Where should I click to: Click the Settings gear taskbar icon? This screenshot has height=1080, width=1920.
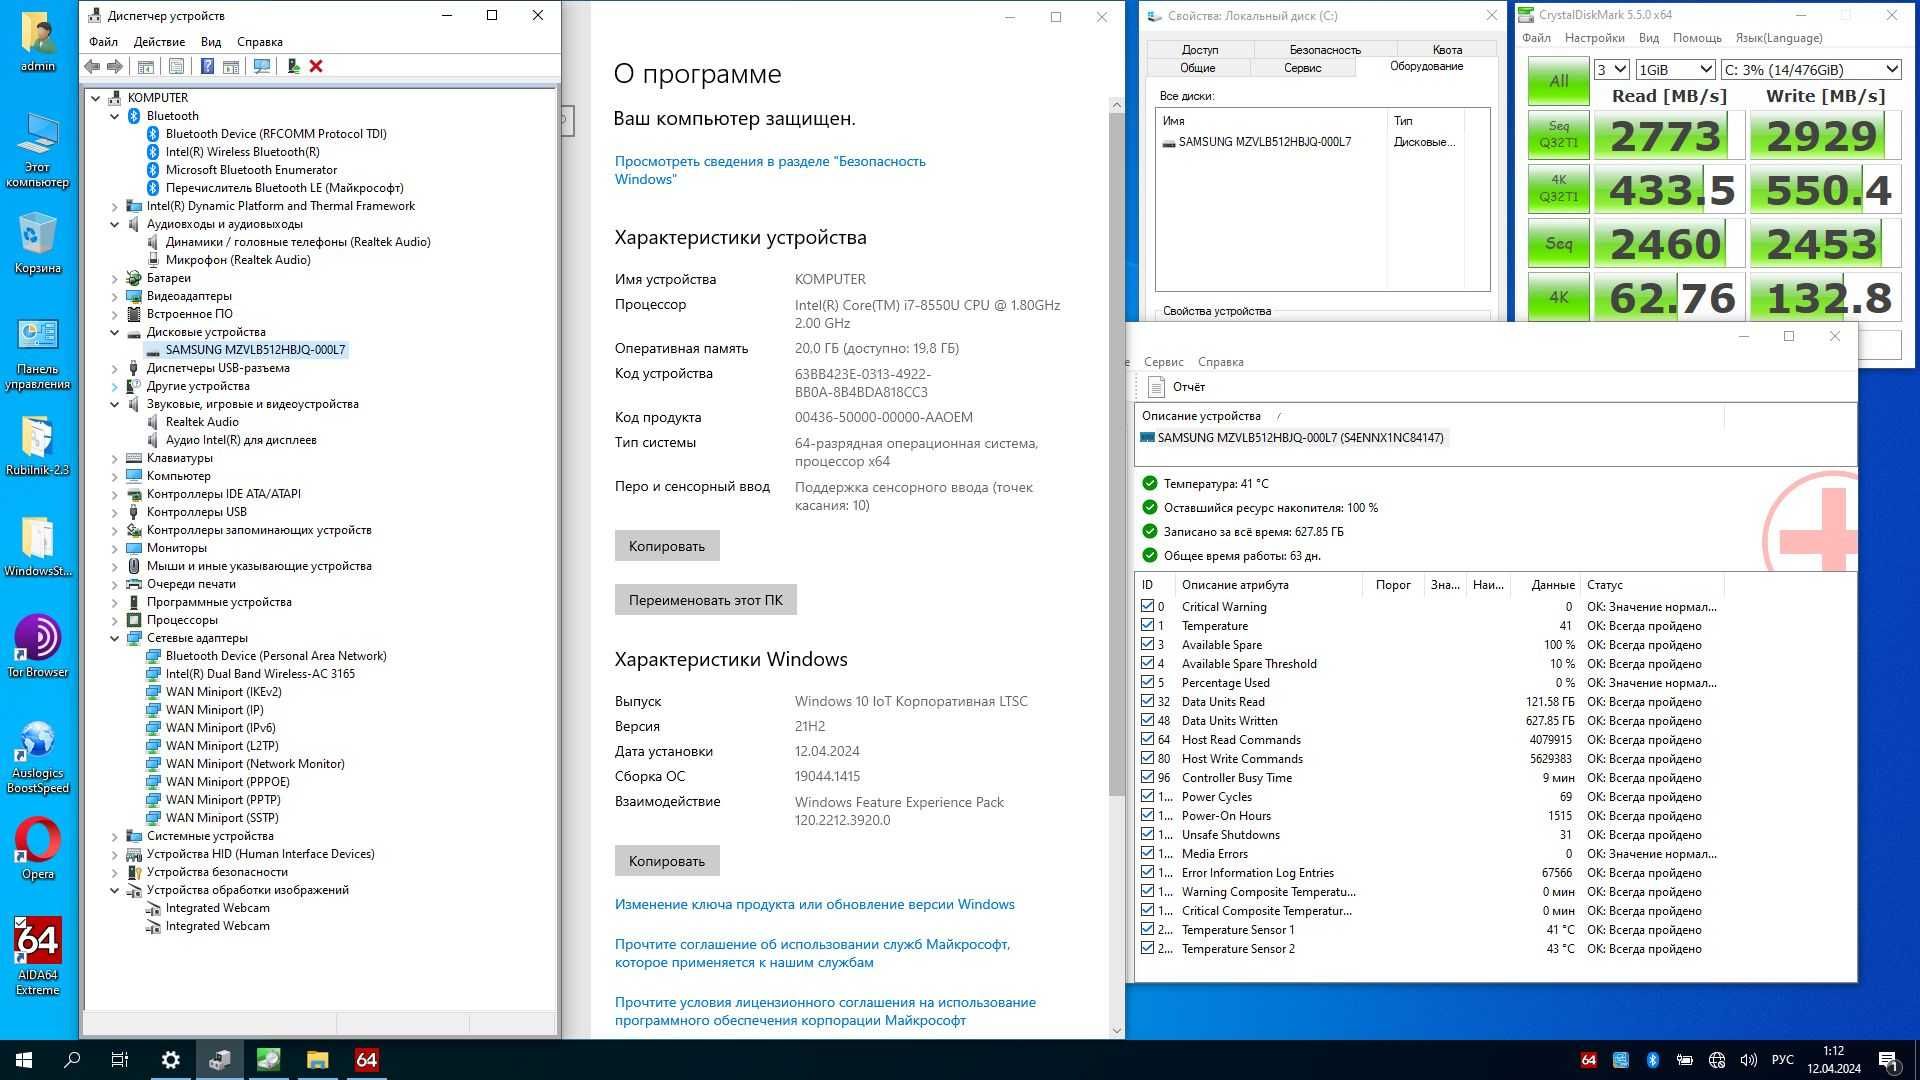[x=170, y=1060]
